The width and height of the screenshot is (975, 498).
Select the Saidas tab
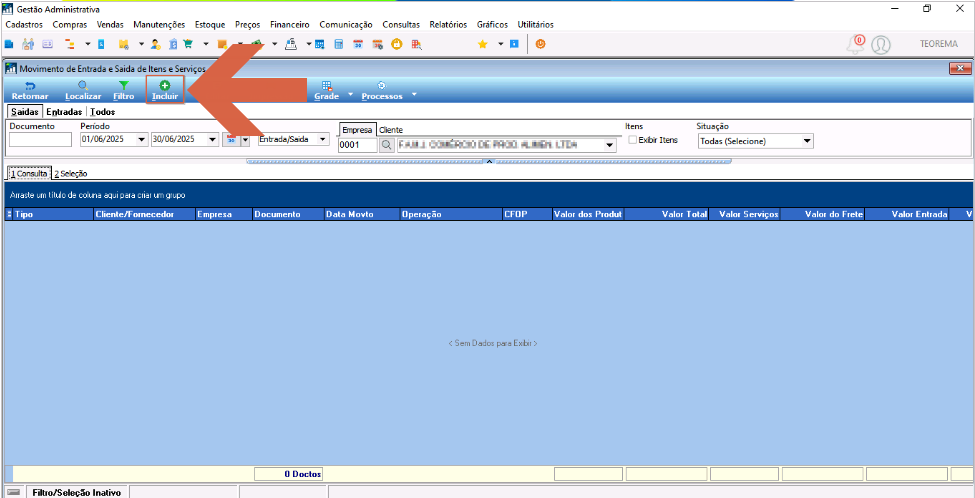point(25,112)
